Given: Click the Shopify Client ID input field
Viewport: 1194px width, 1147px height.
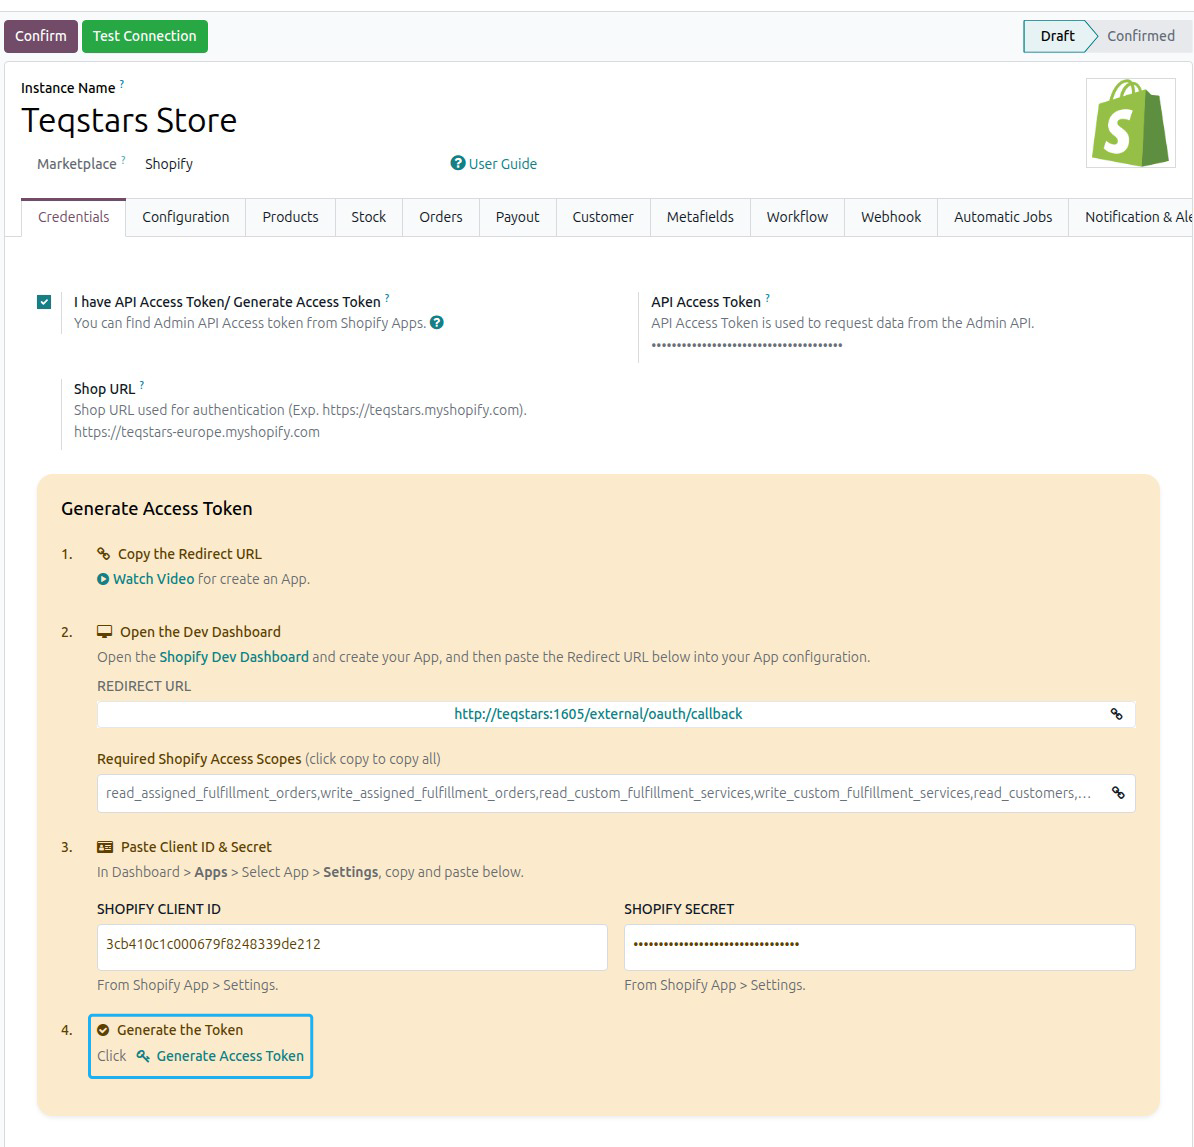Looking at the screenshot, I should 352,947.
